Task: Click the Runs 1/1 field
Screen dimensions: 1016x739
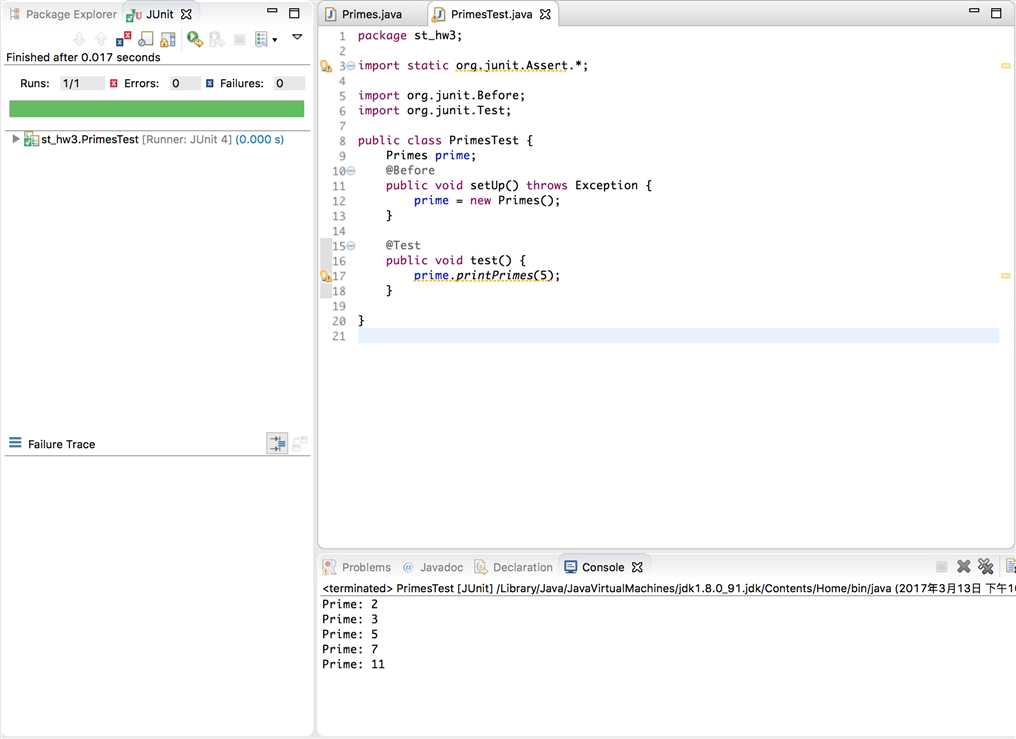Action: [82, 83]
